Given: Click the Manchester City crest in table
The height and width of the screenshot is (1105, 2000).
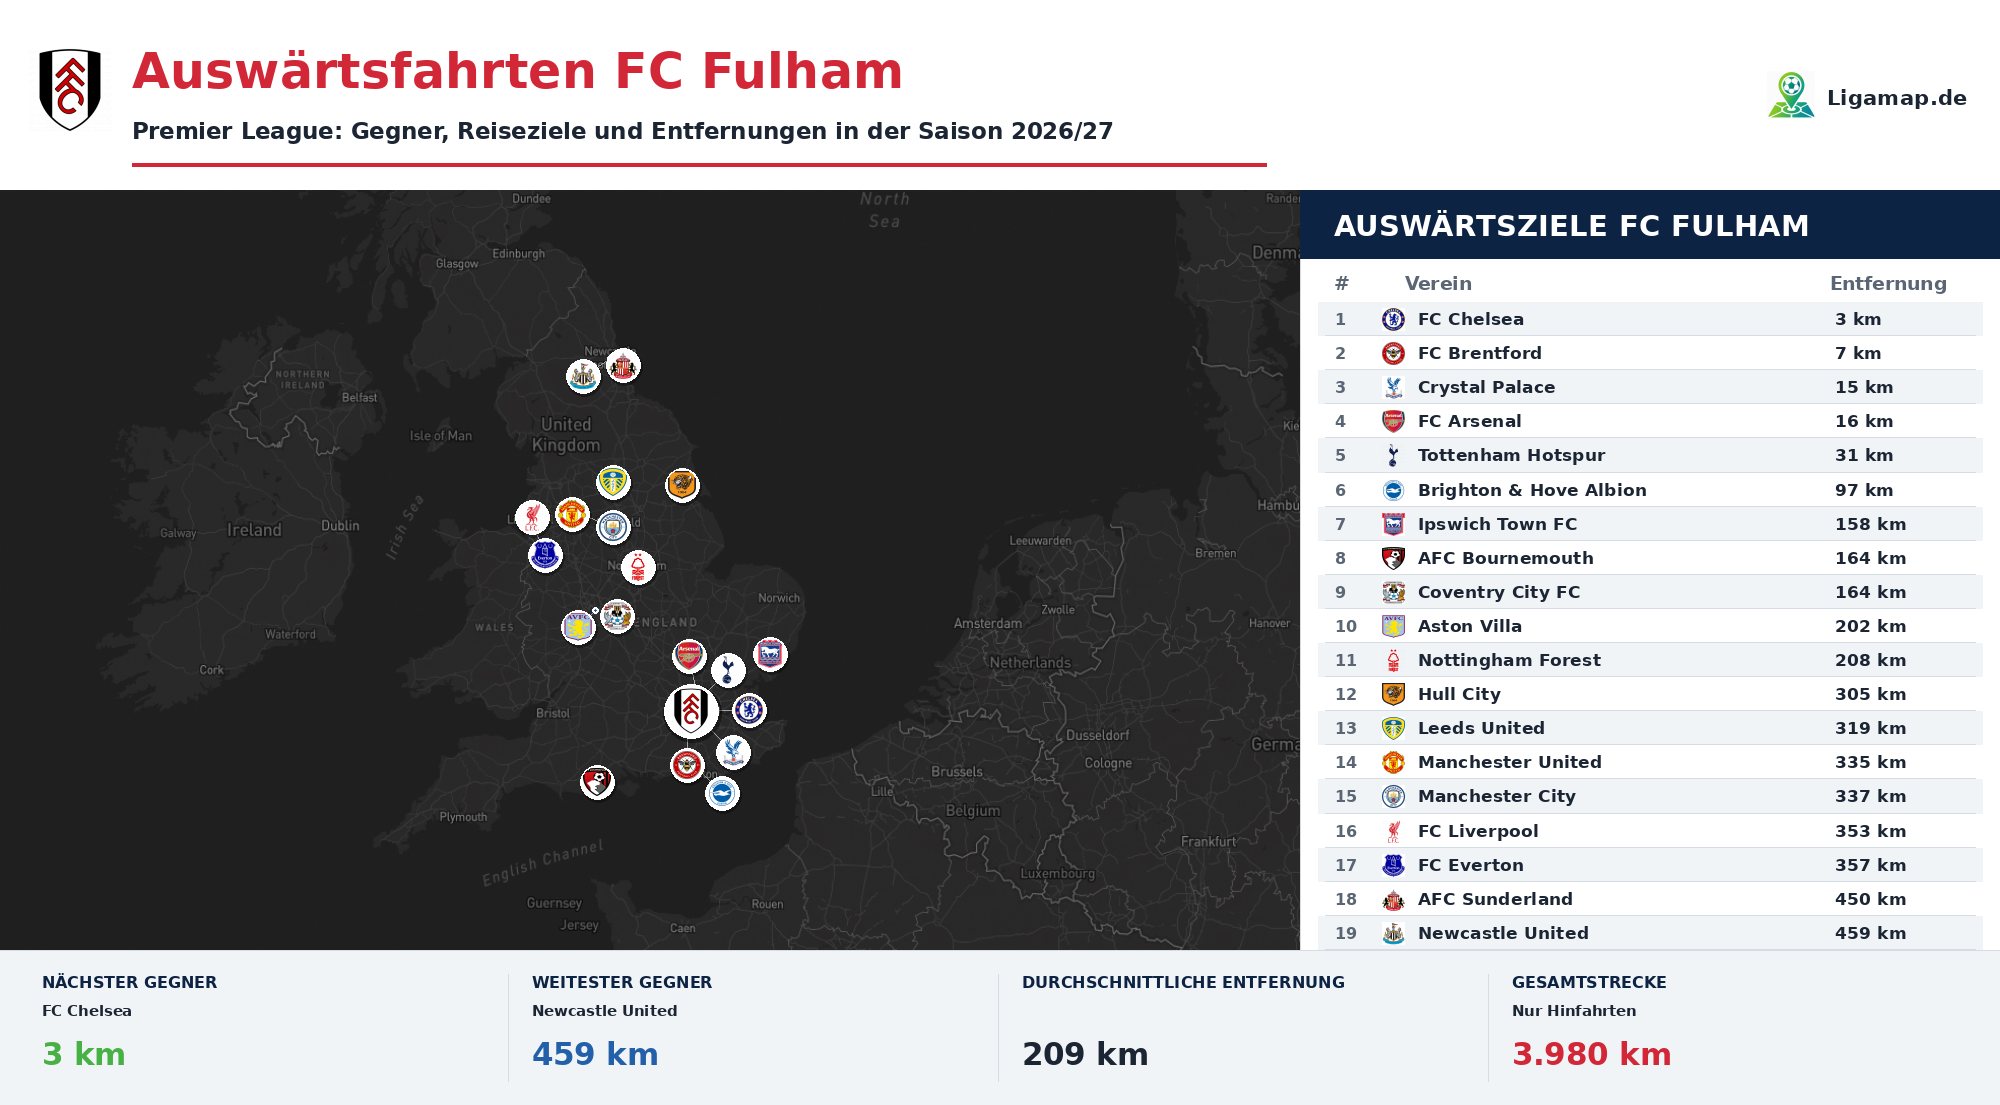Looking at the screenshot, I should (1393, 797).
